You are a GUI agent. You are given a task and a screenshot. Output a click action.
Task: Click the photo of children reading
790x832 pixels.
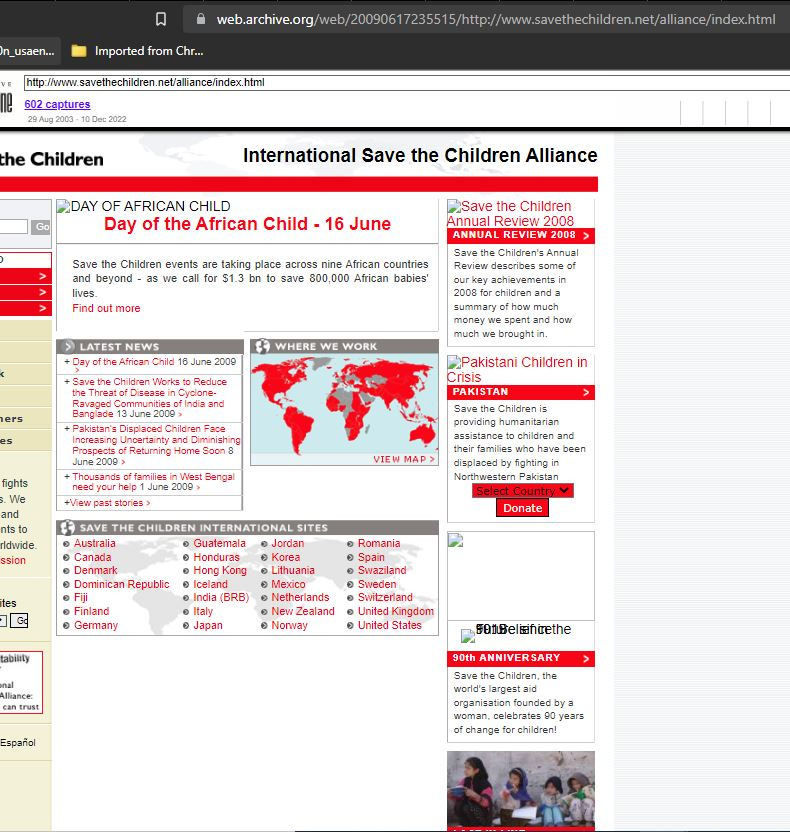point(521,790)
